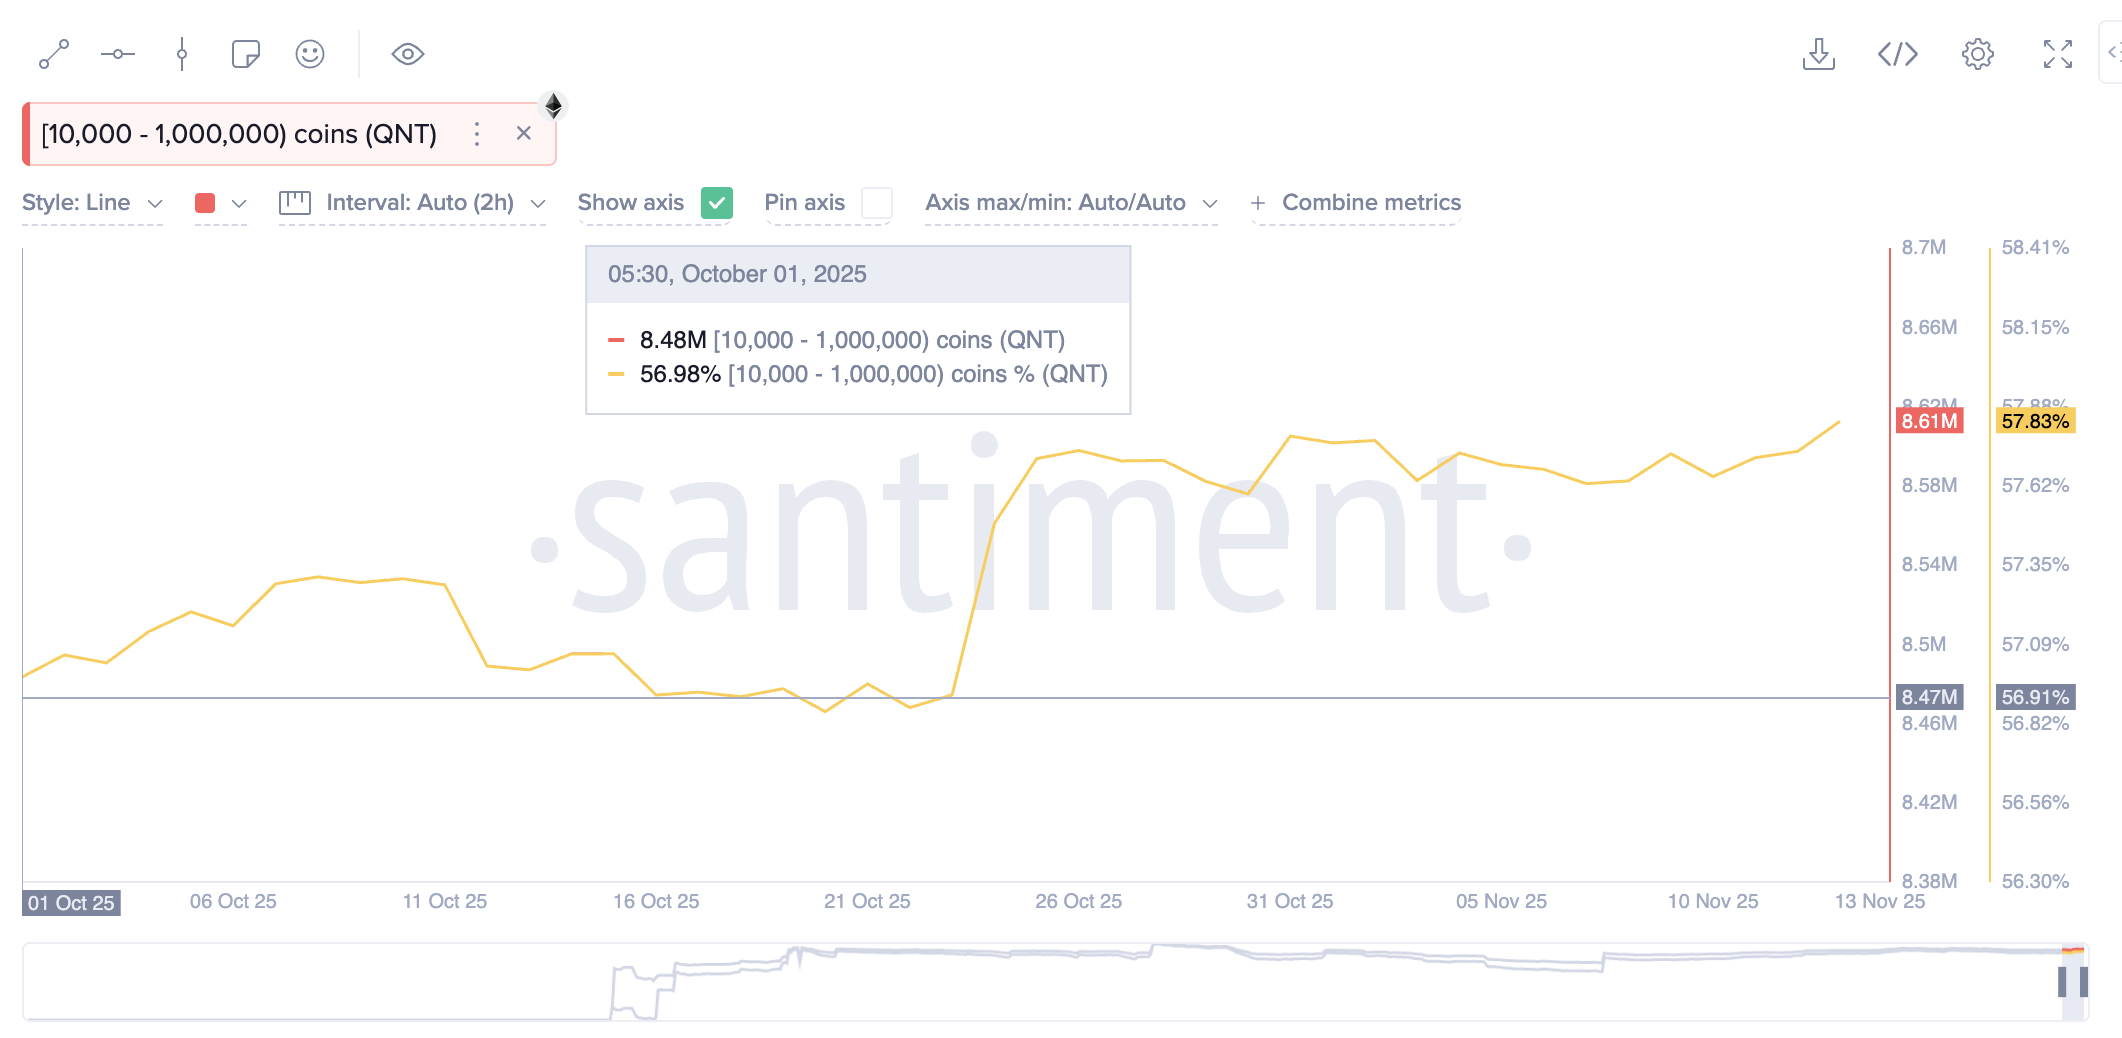Open the Axis max/min dropdown
Image resolution: width=2122 pixels, height=1038 pixels.
point(1071,202)
